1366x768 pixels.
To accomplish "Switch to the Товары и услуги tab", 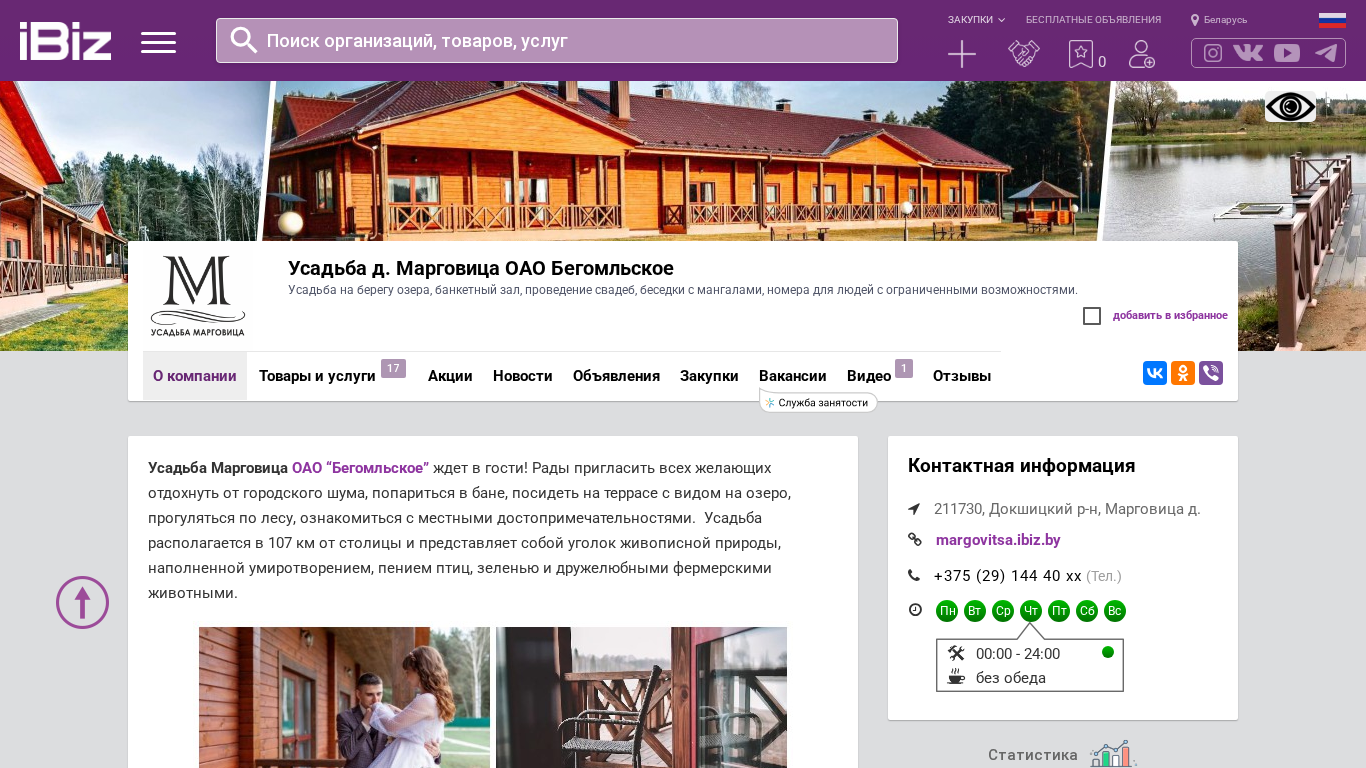I will click(x=317, y=376).
